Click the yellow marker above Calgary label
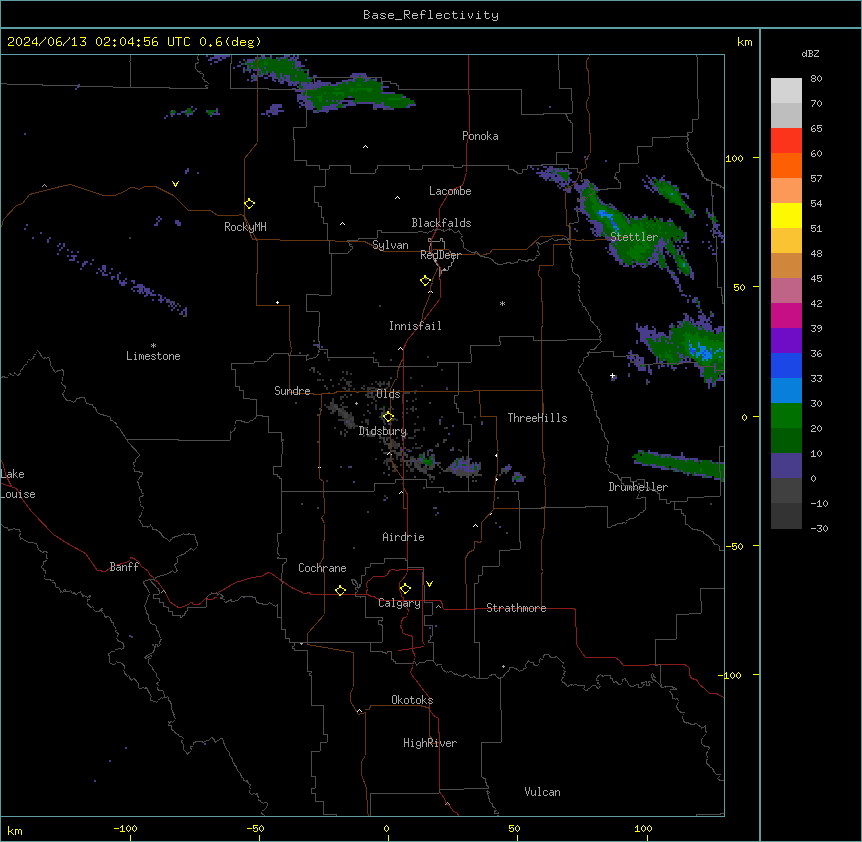The height and width of the screenshot is (842, 862). click(405, 589)
